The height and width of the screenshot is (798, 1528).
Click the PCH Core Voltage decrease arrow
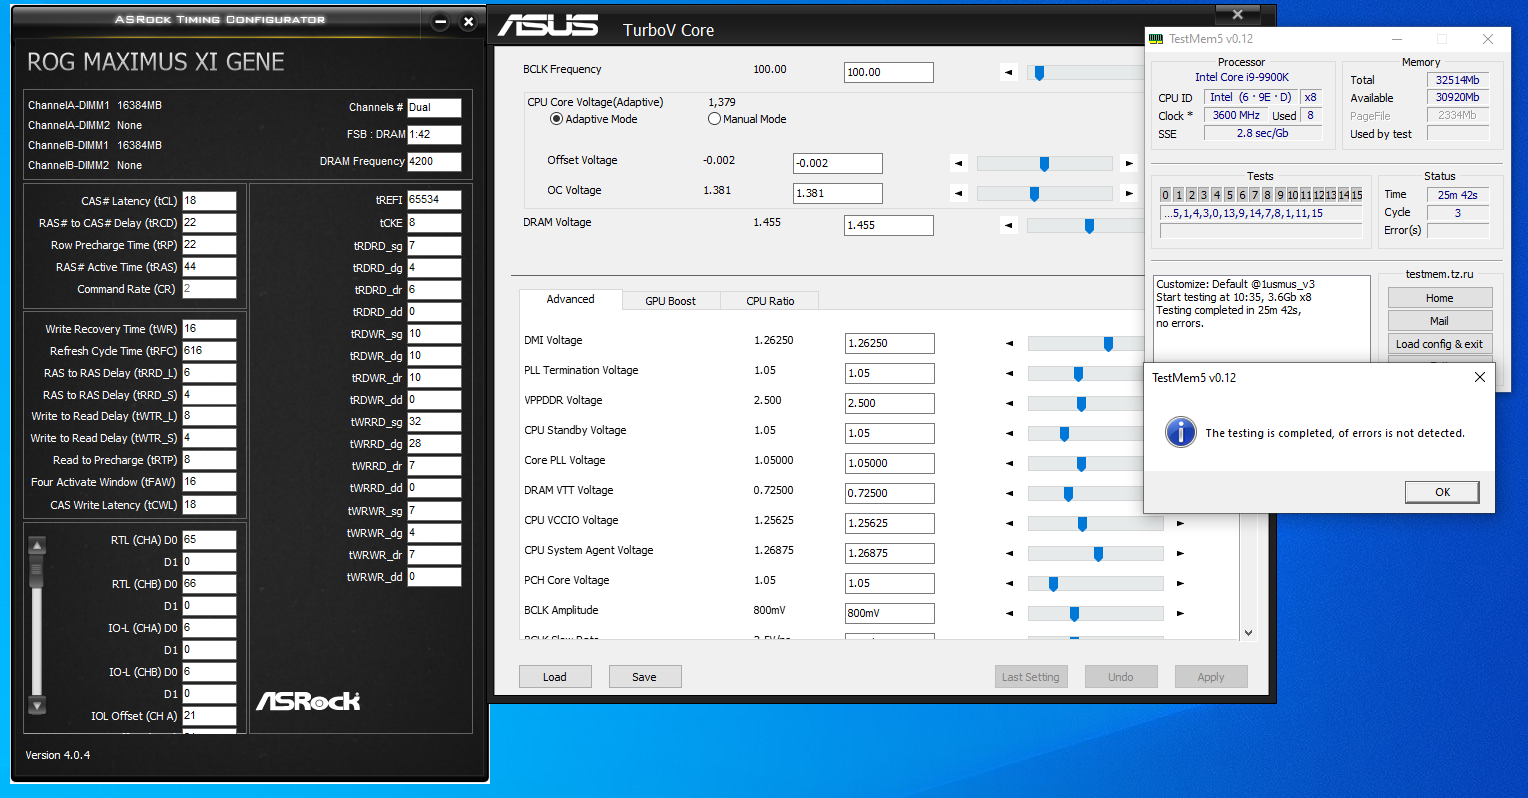pyautogui.click(x=1010, y=584)
